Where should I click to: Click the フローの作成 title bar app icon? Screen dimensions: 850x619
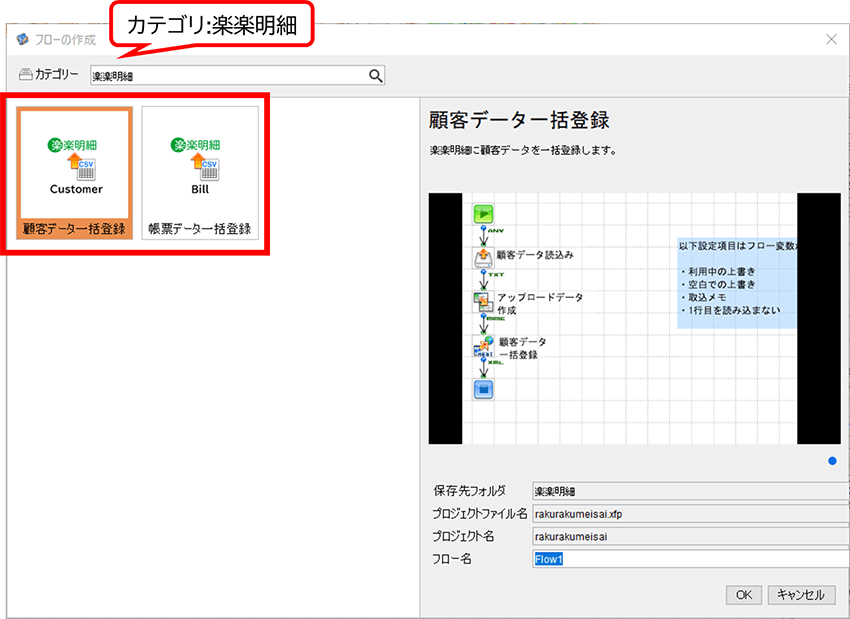(22, 39)
